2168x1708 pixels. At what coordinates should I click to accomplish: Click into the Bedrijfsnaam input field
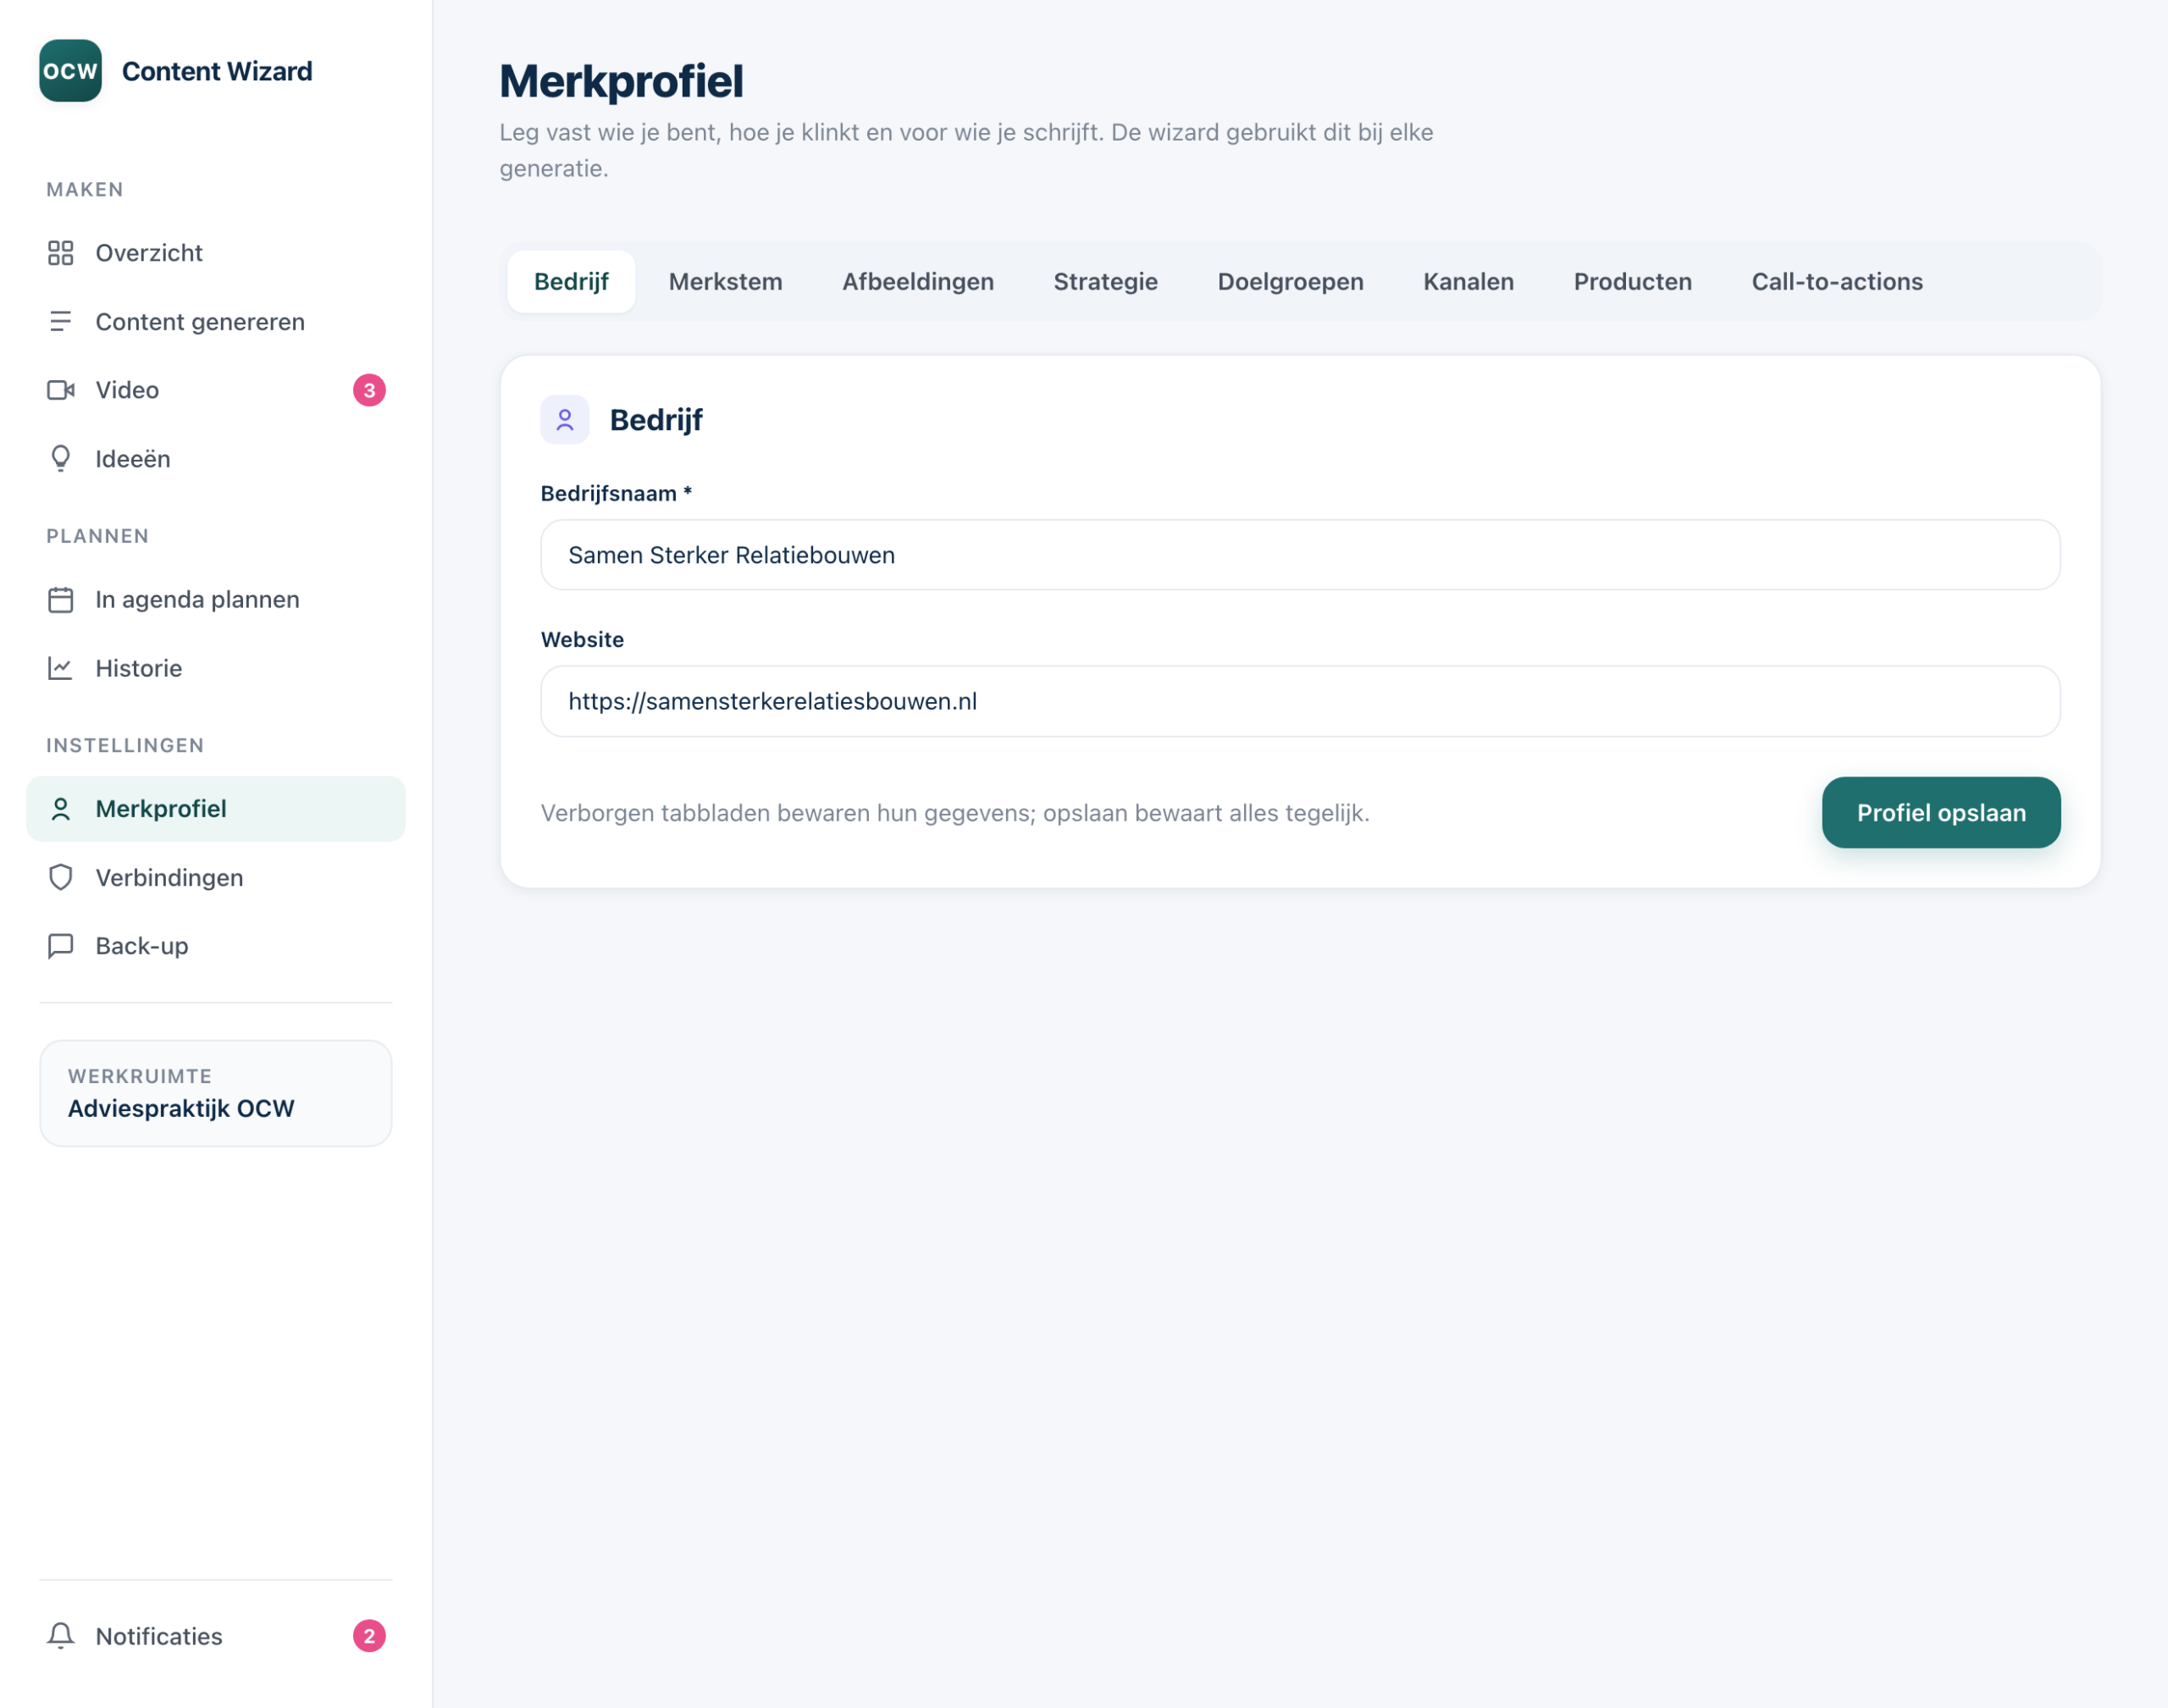click(x=1300, y=555)
